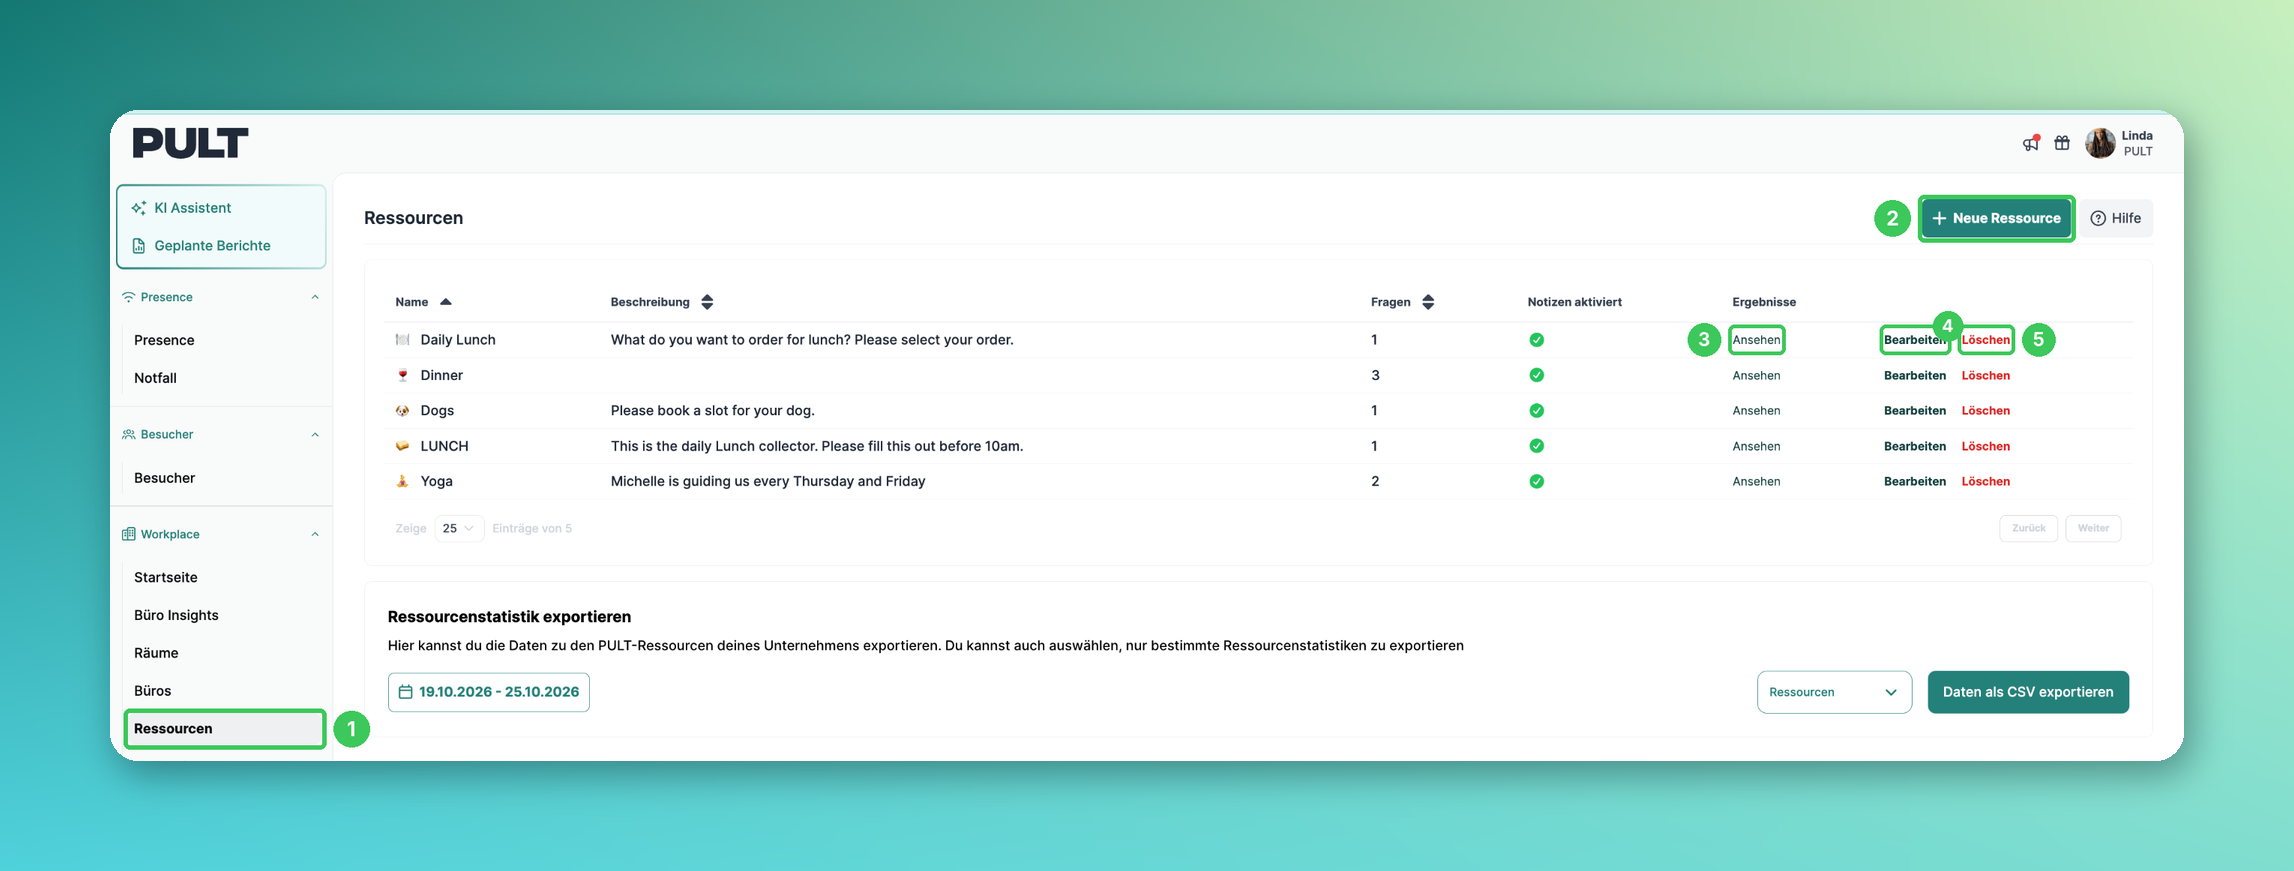Open the Räume page
The height and width of the screenshot is (871, 2294).
click(x=156, y=653)
